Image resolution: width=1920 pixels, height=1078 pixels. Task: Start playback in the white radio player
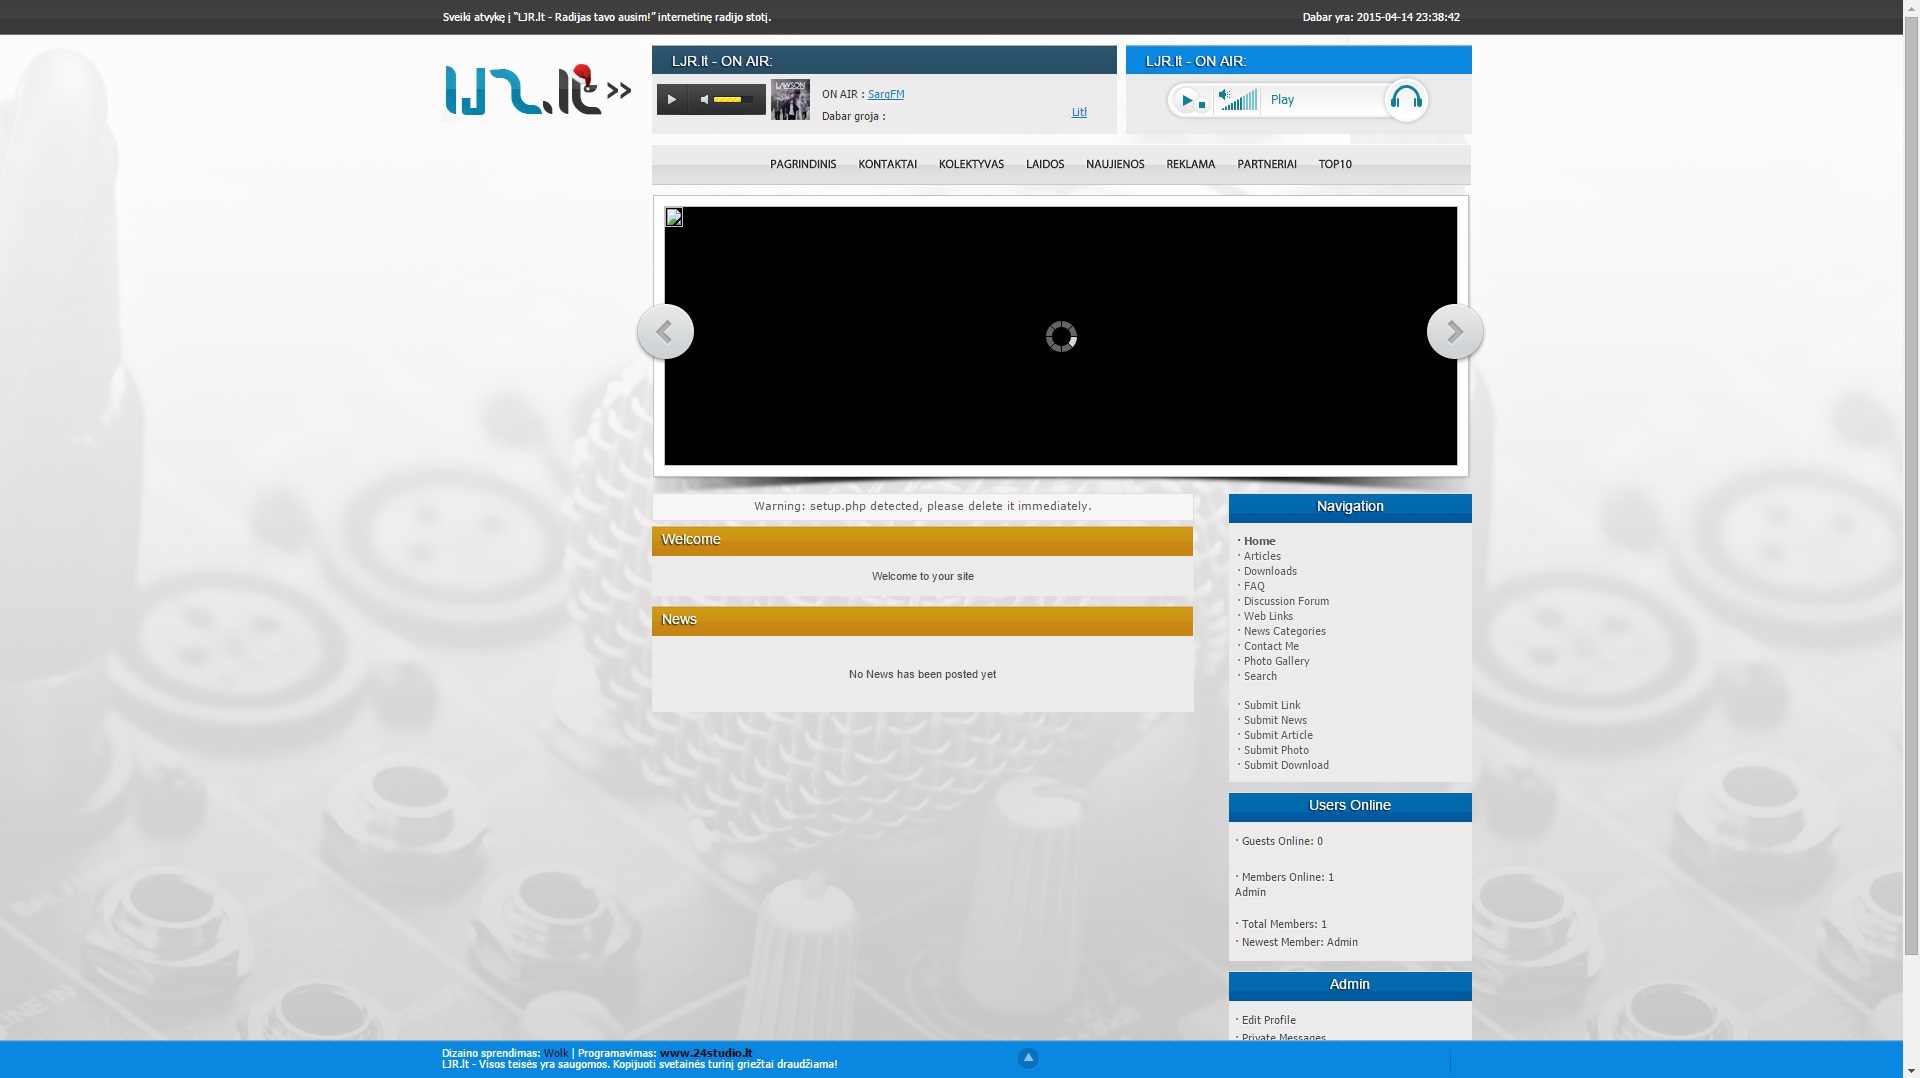click(1186, 100)
